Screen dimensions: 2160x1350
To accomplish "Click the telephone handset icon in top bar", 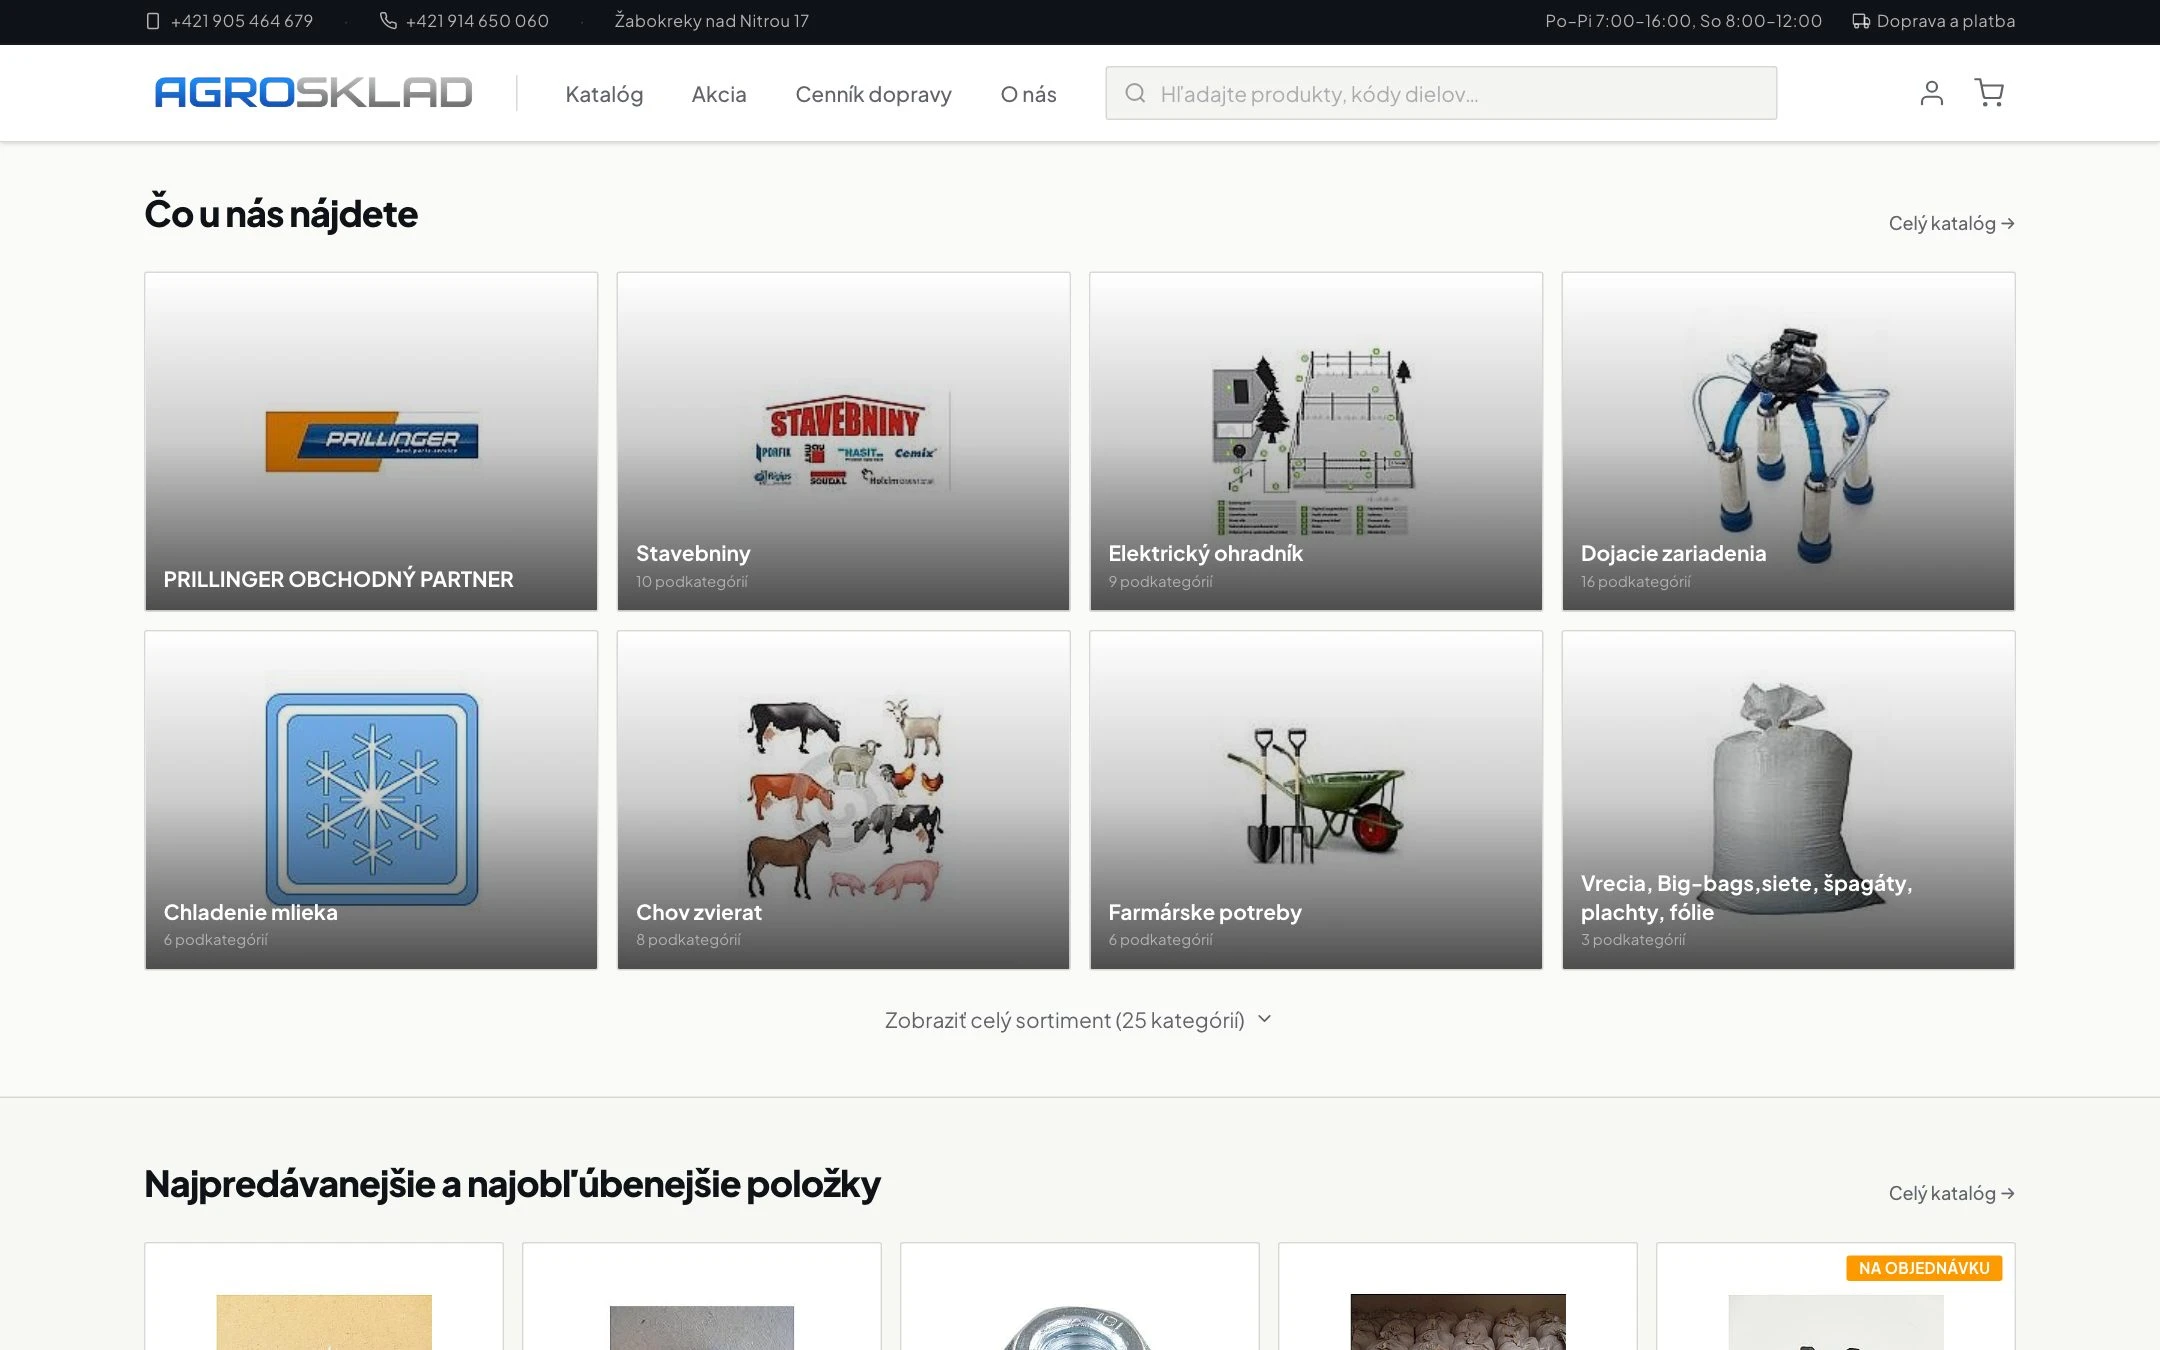I will 388,21.
